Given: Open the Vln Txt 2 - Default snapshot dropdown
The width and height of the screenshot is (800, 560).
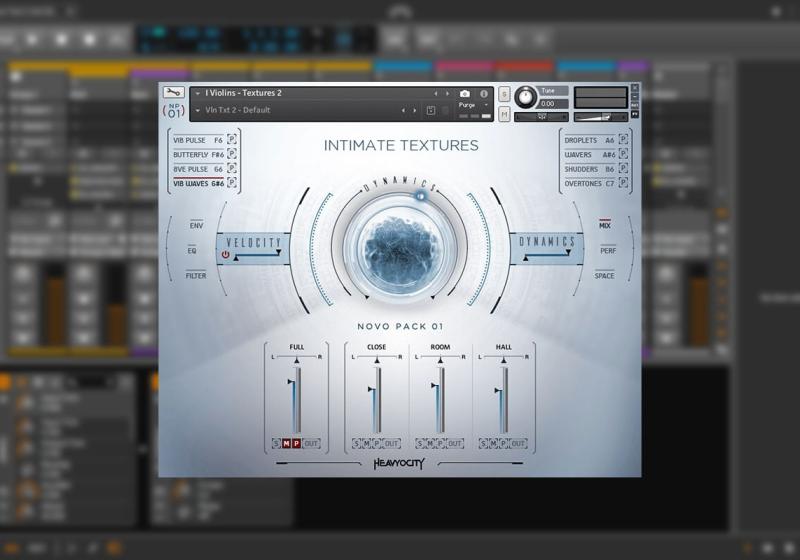Looking at the screenshot, I should pos(197,110).
